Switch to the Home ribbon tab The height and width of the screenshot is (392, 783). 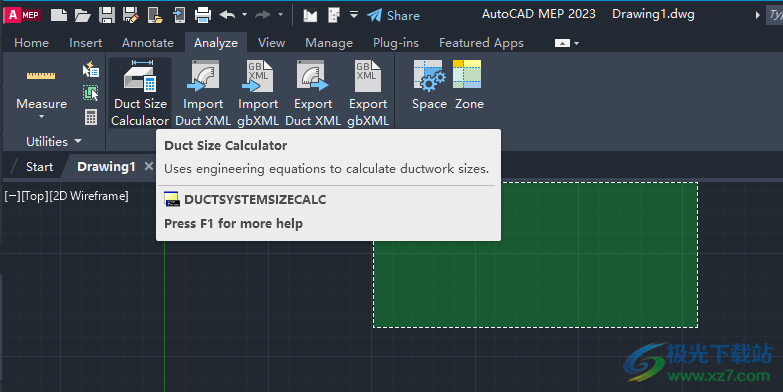[31, 43]
